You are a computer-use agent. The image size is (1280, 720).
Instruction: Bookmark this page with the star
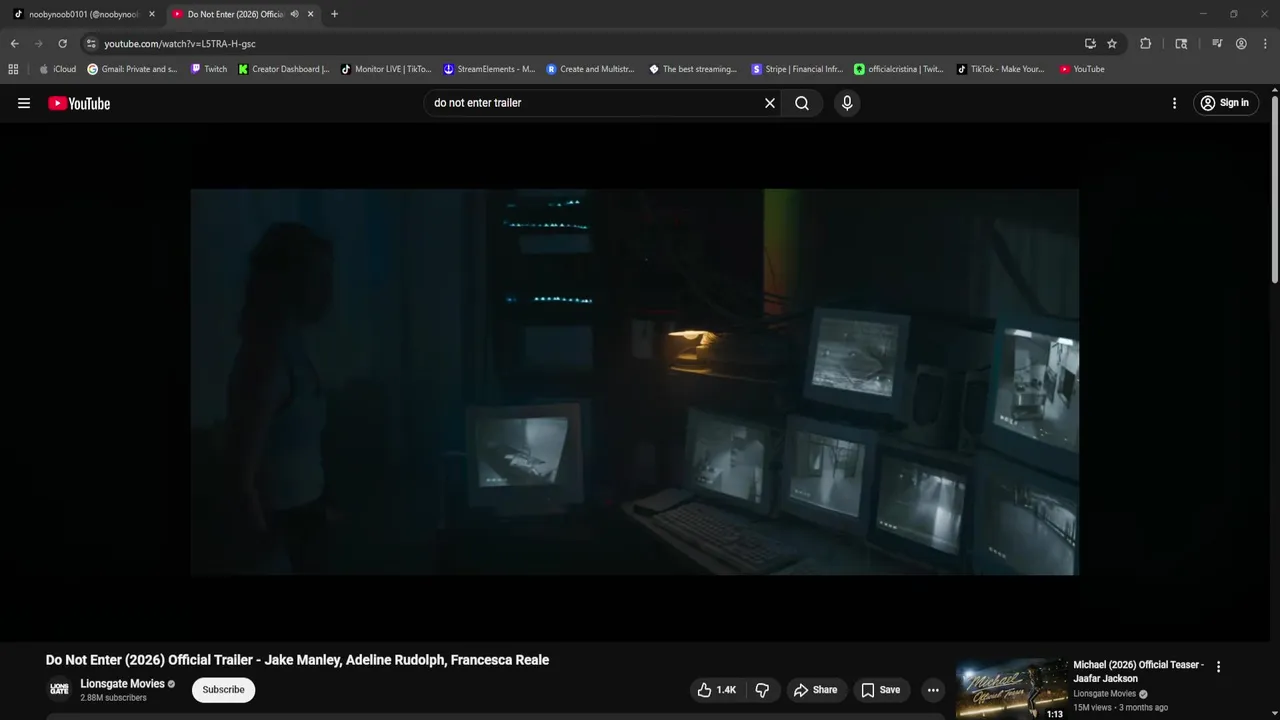(1112, 44)
